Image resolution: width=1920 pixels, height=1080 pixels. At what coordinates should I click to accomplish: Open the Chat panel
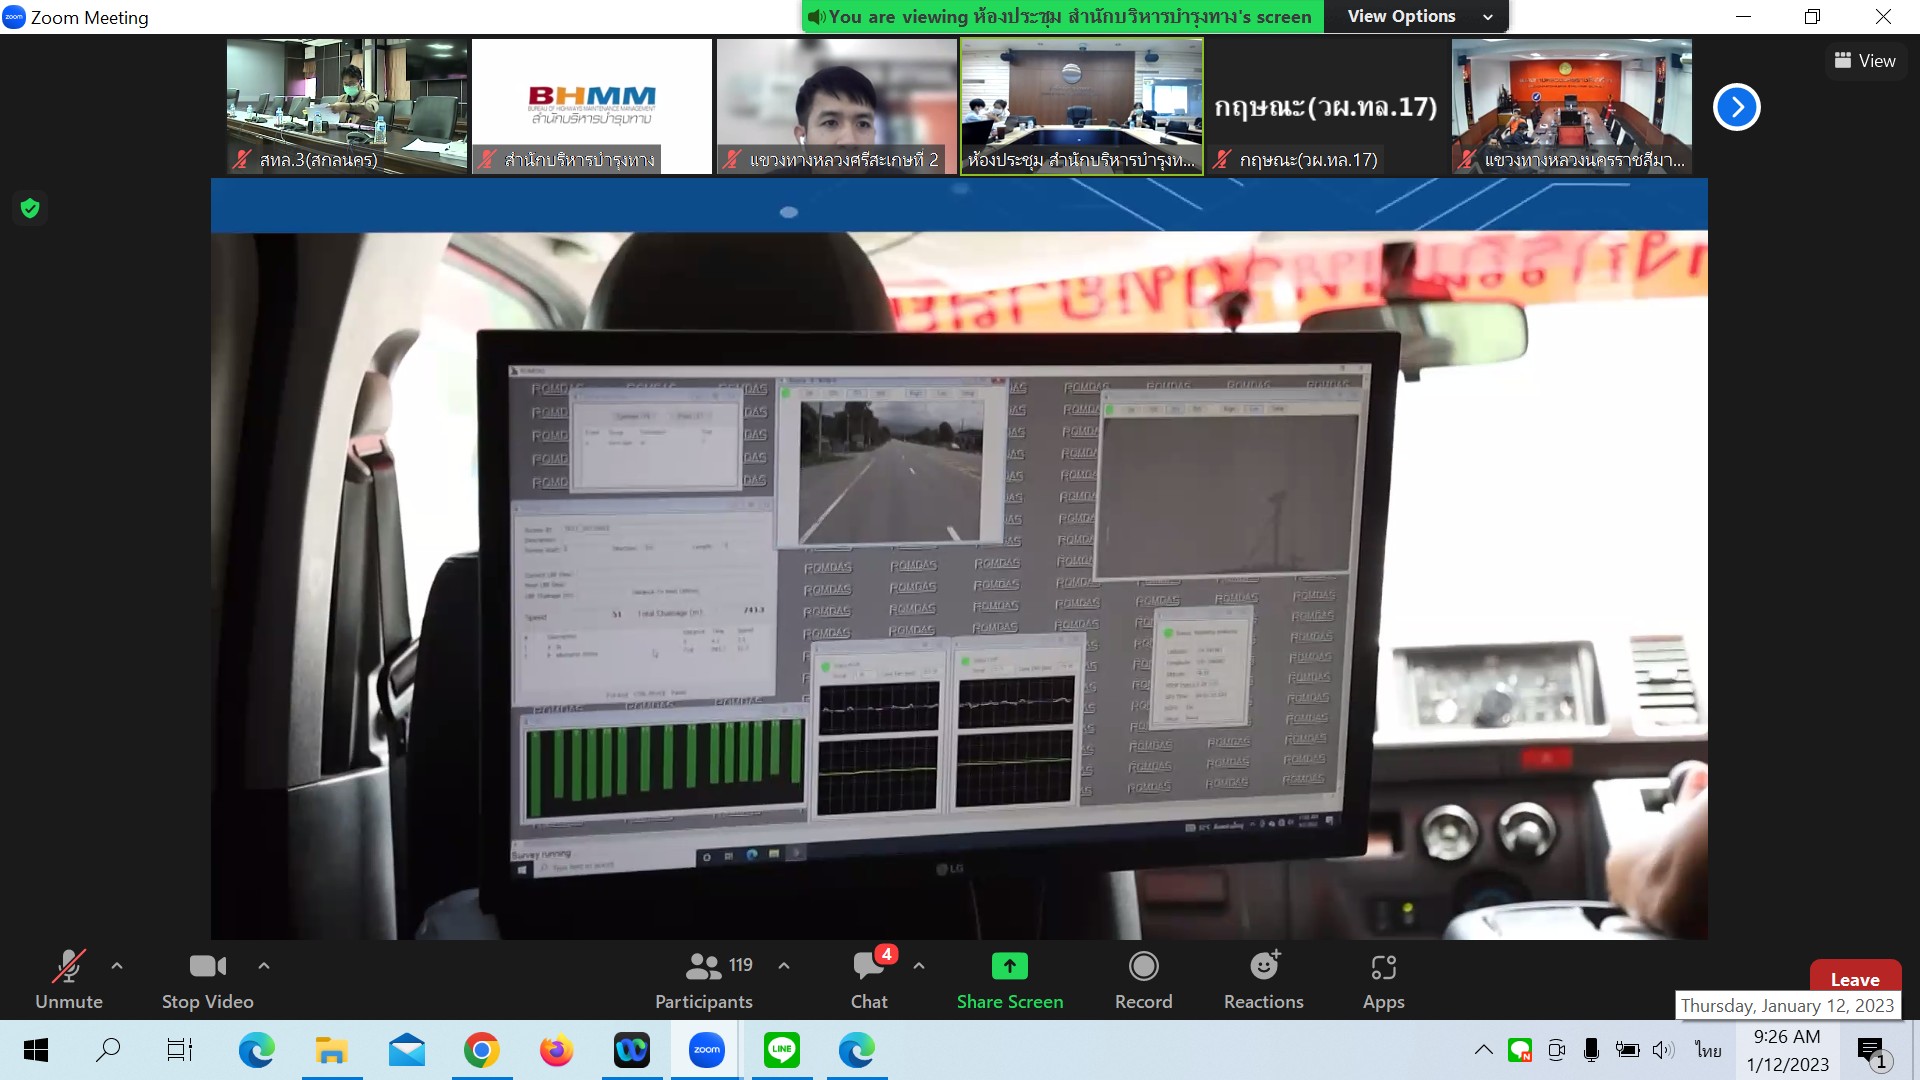click(x=869, y=980)
